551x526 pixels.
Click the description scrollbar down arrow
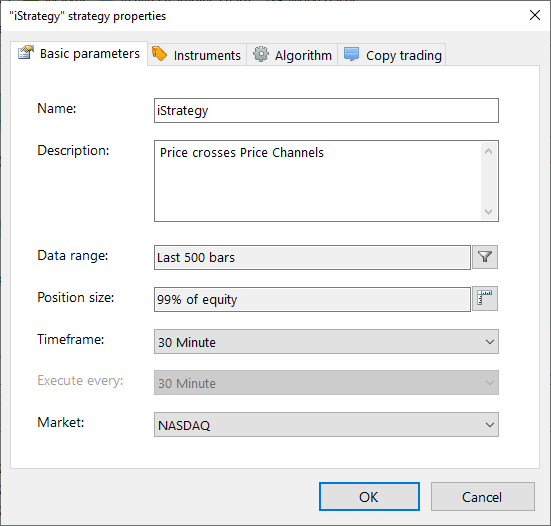click(x=488, y=212)
